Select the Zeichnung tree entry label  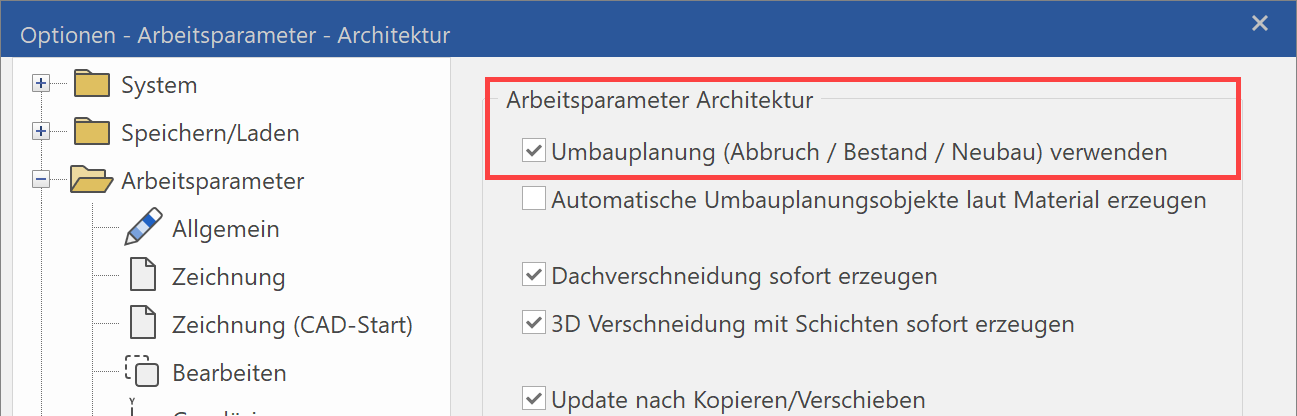coord(228,277)
